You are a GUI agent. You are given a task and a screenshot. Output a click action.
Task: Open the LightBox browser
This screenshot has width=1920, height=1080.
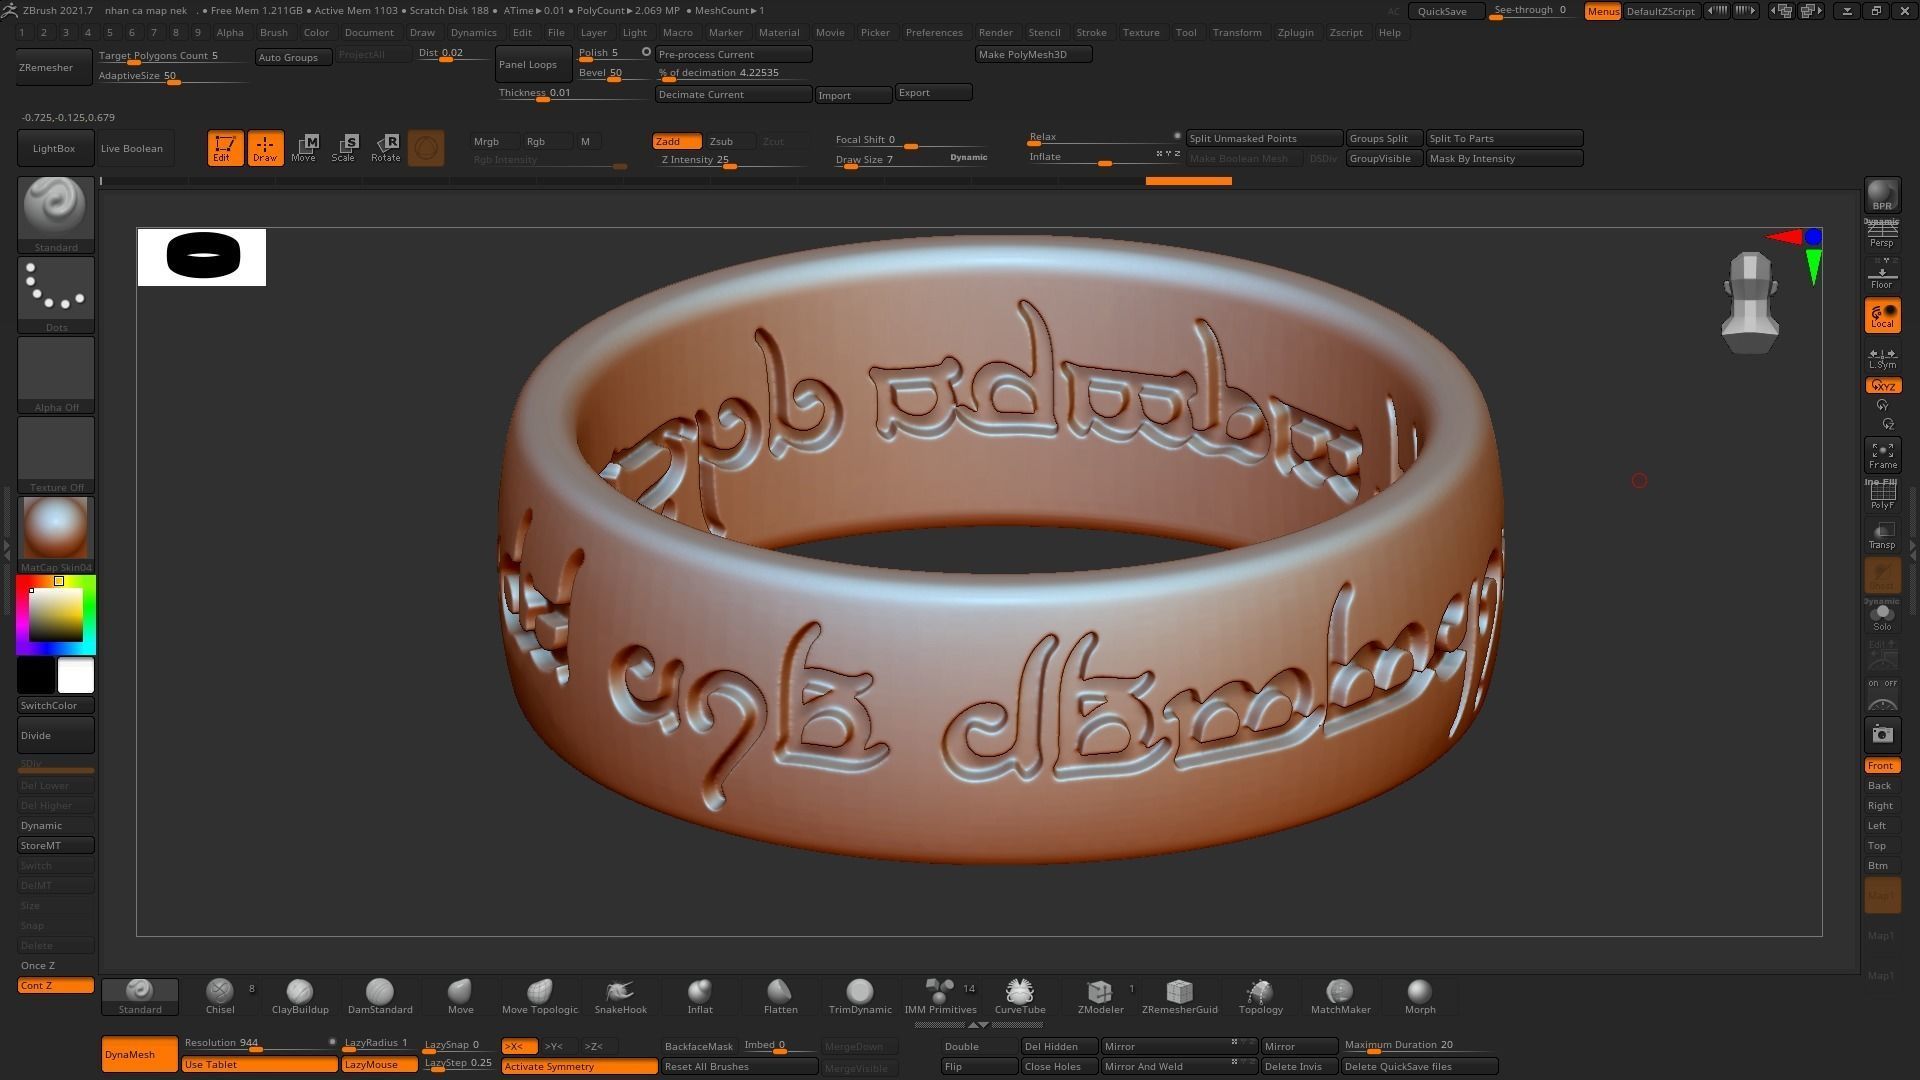[x=56, y=148]
